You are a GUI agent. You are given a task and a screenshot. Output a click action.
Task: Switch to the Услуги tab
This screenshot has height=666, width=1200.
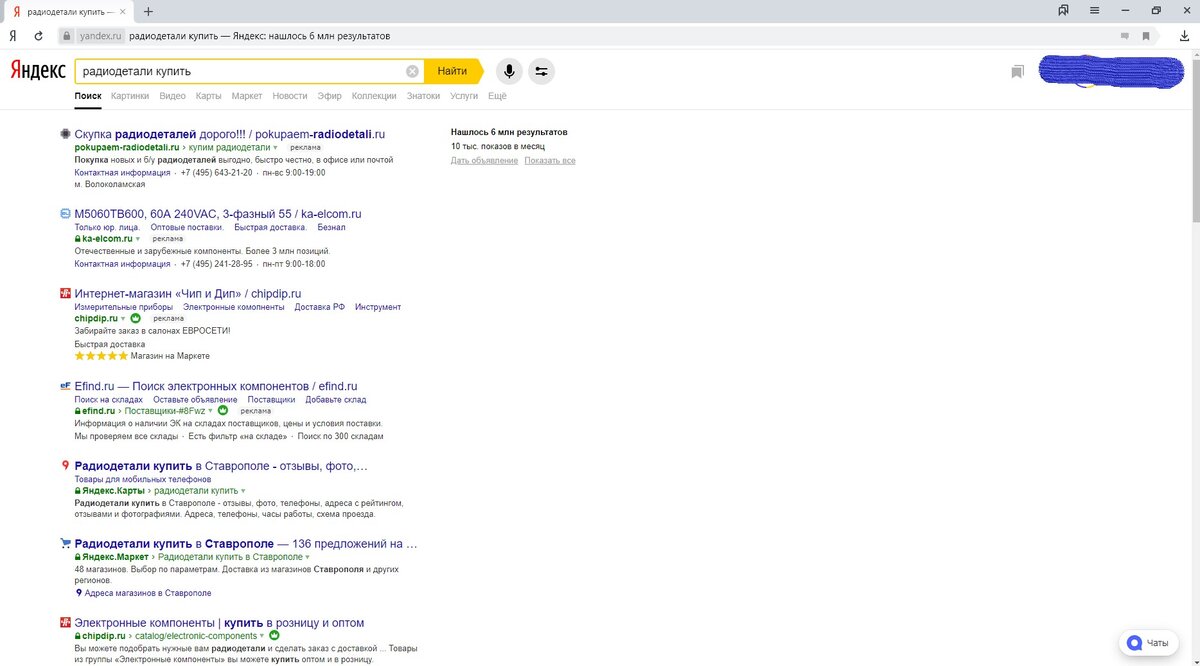(464, 96)
